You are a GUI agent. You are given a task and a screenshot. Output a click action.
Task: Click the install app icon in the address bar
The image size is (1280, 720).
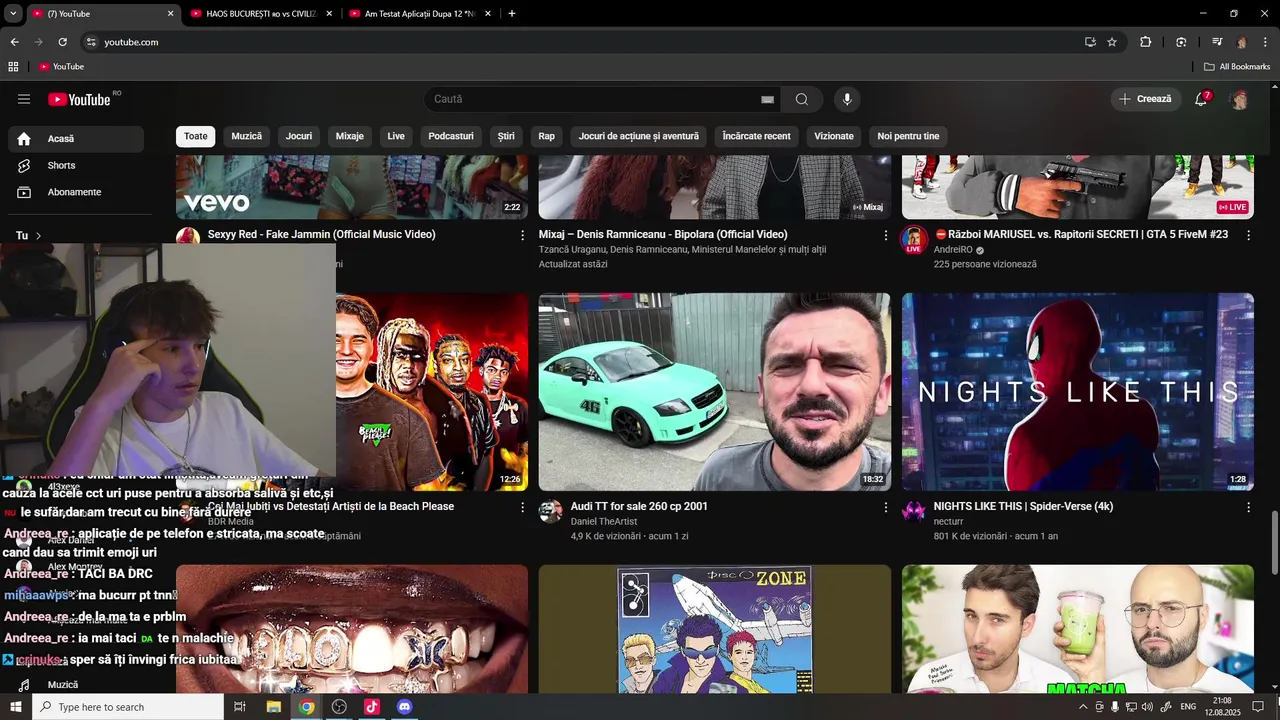click(x=1090, y=42)
